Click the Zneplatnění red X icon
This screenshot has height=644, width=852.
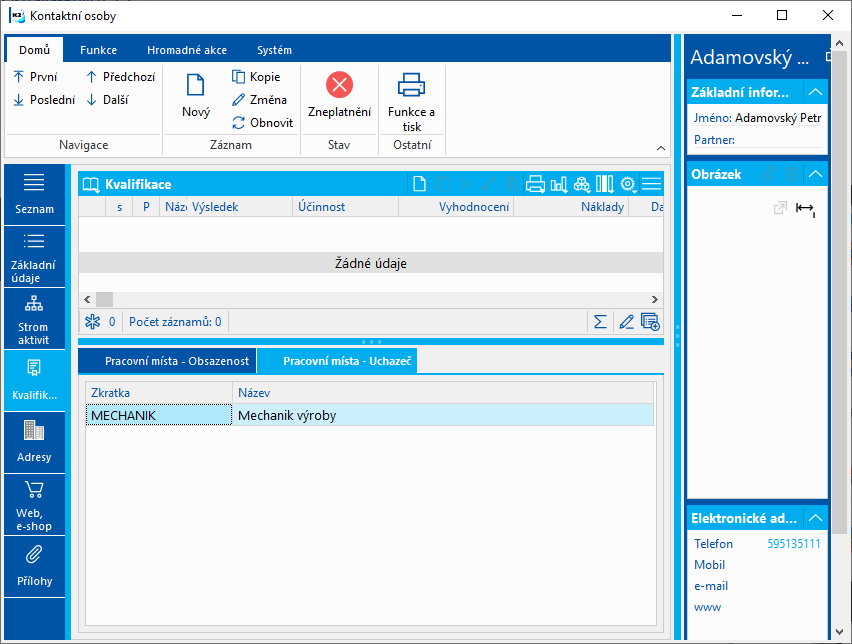coord(339,86)
